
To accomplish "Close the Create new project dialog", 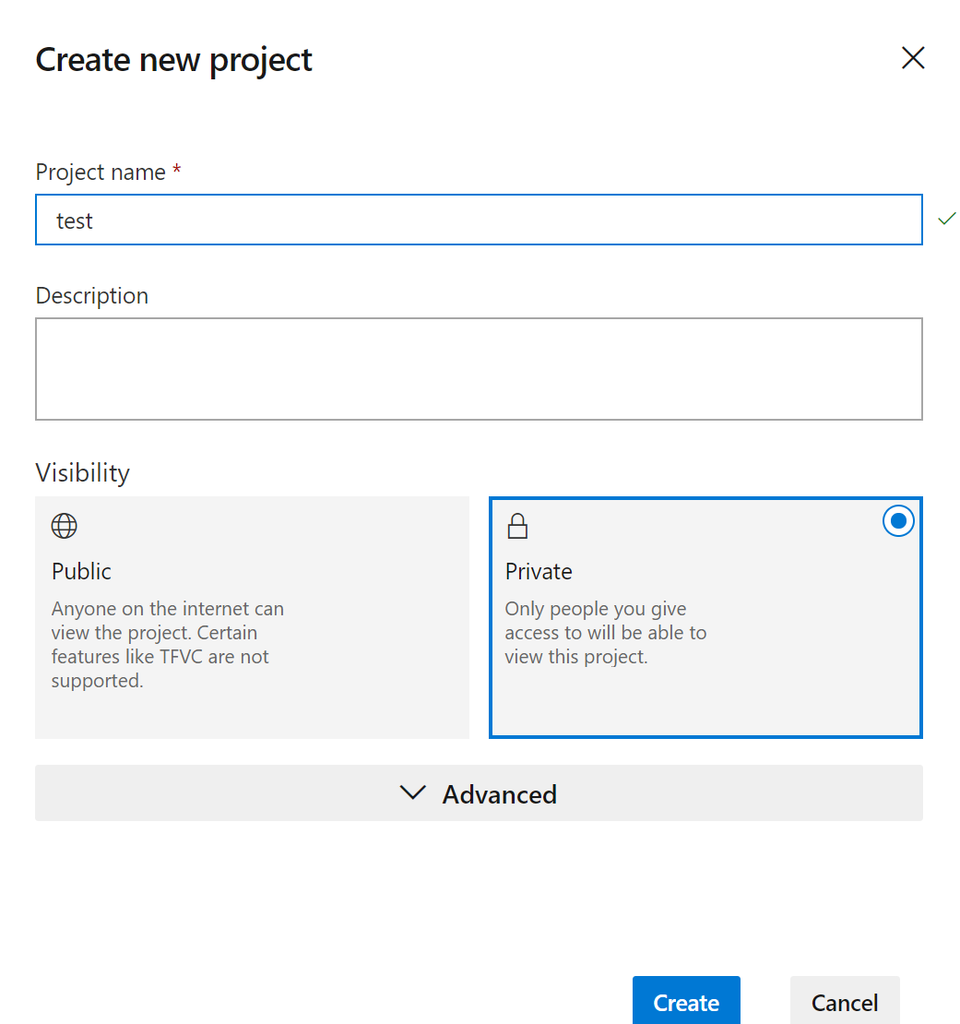I will (x=912, y=59).
